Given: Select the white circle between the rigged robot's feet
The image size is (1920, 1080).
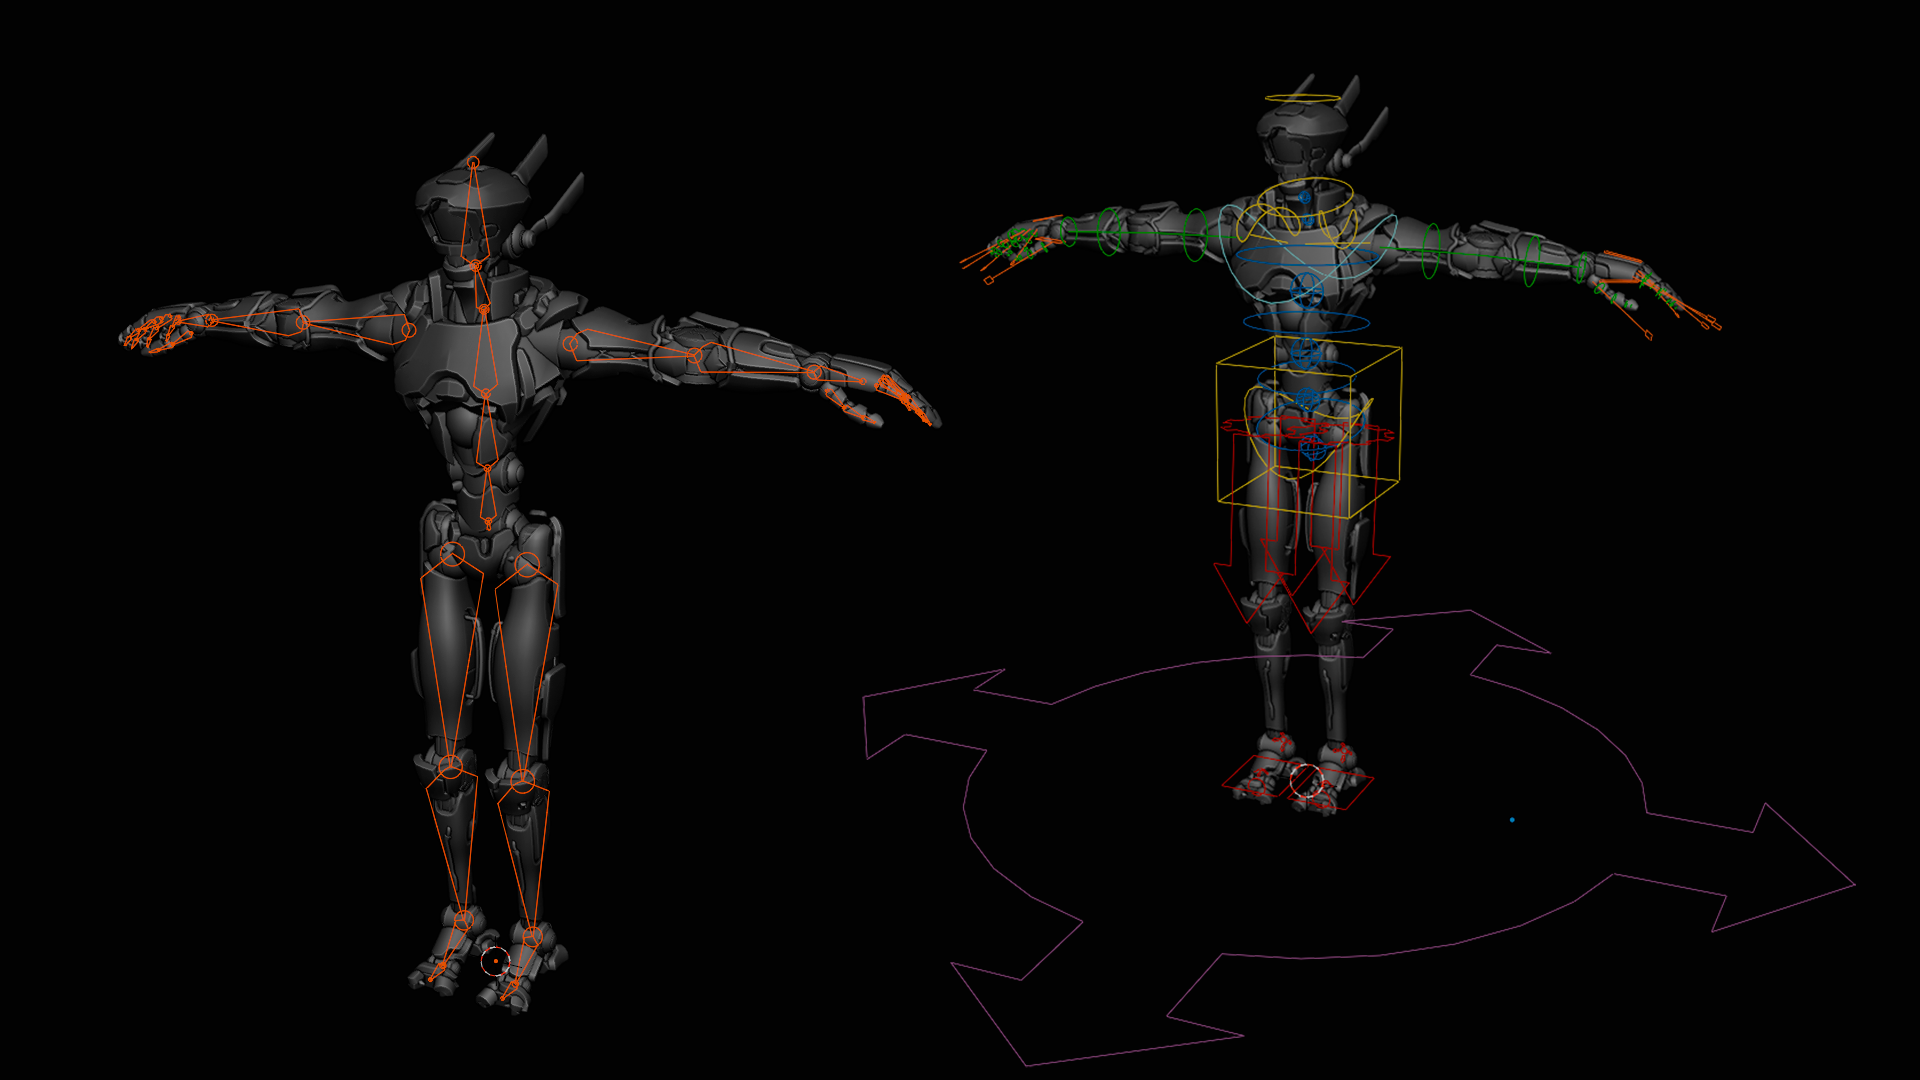Looking at the screenshot, I should [1306, 781].
